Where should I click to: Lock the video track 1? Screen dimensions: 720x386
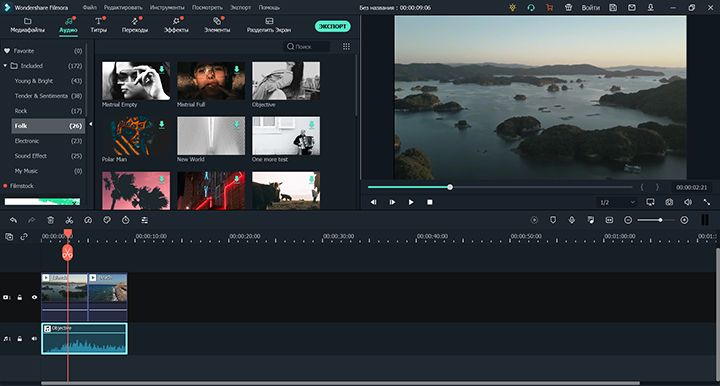click(20, 297)
